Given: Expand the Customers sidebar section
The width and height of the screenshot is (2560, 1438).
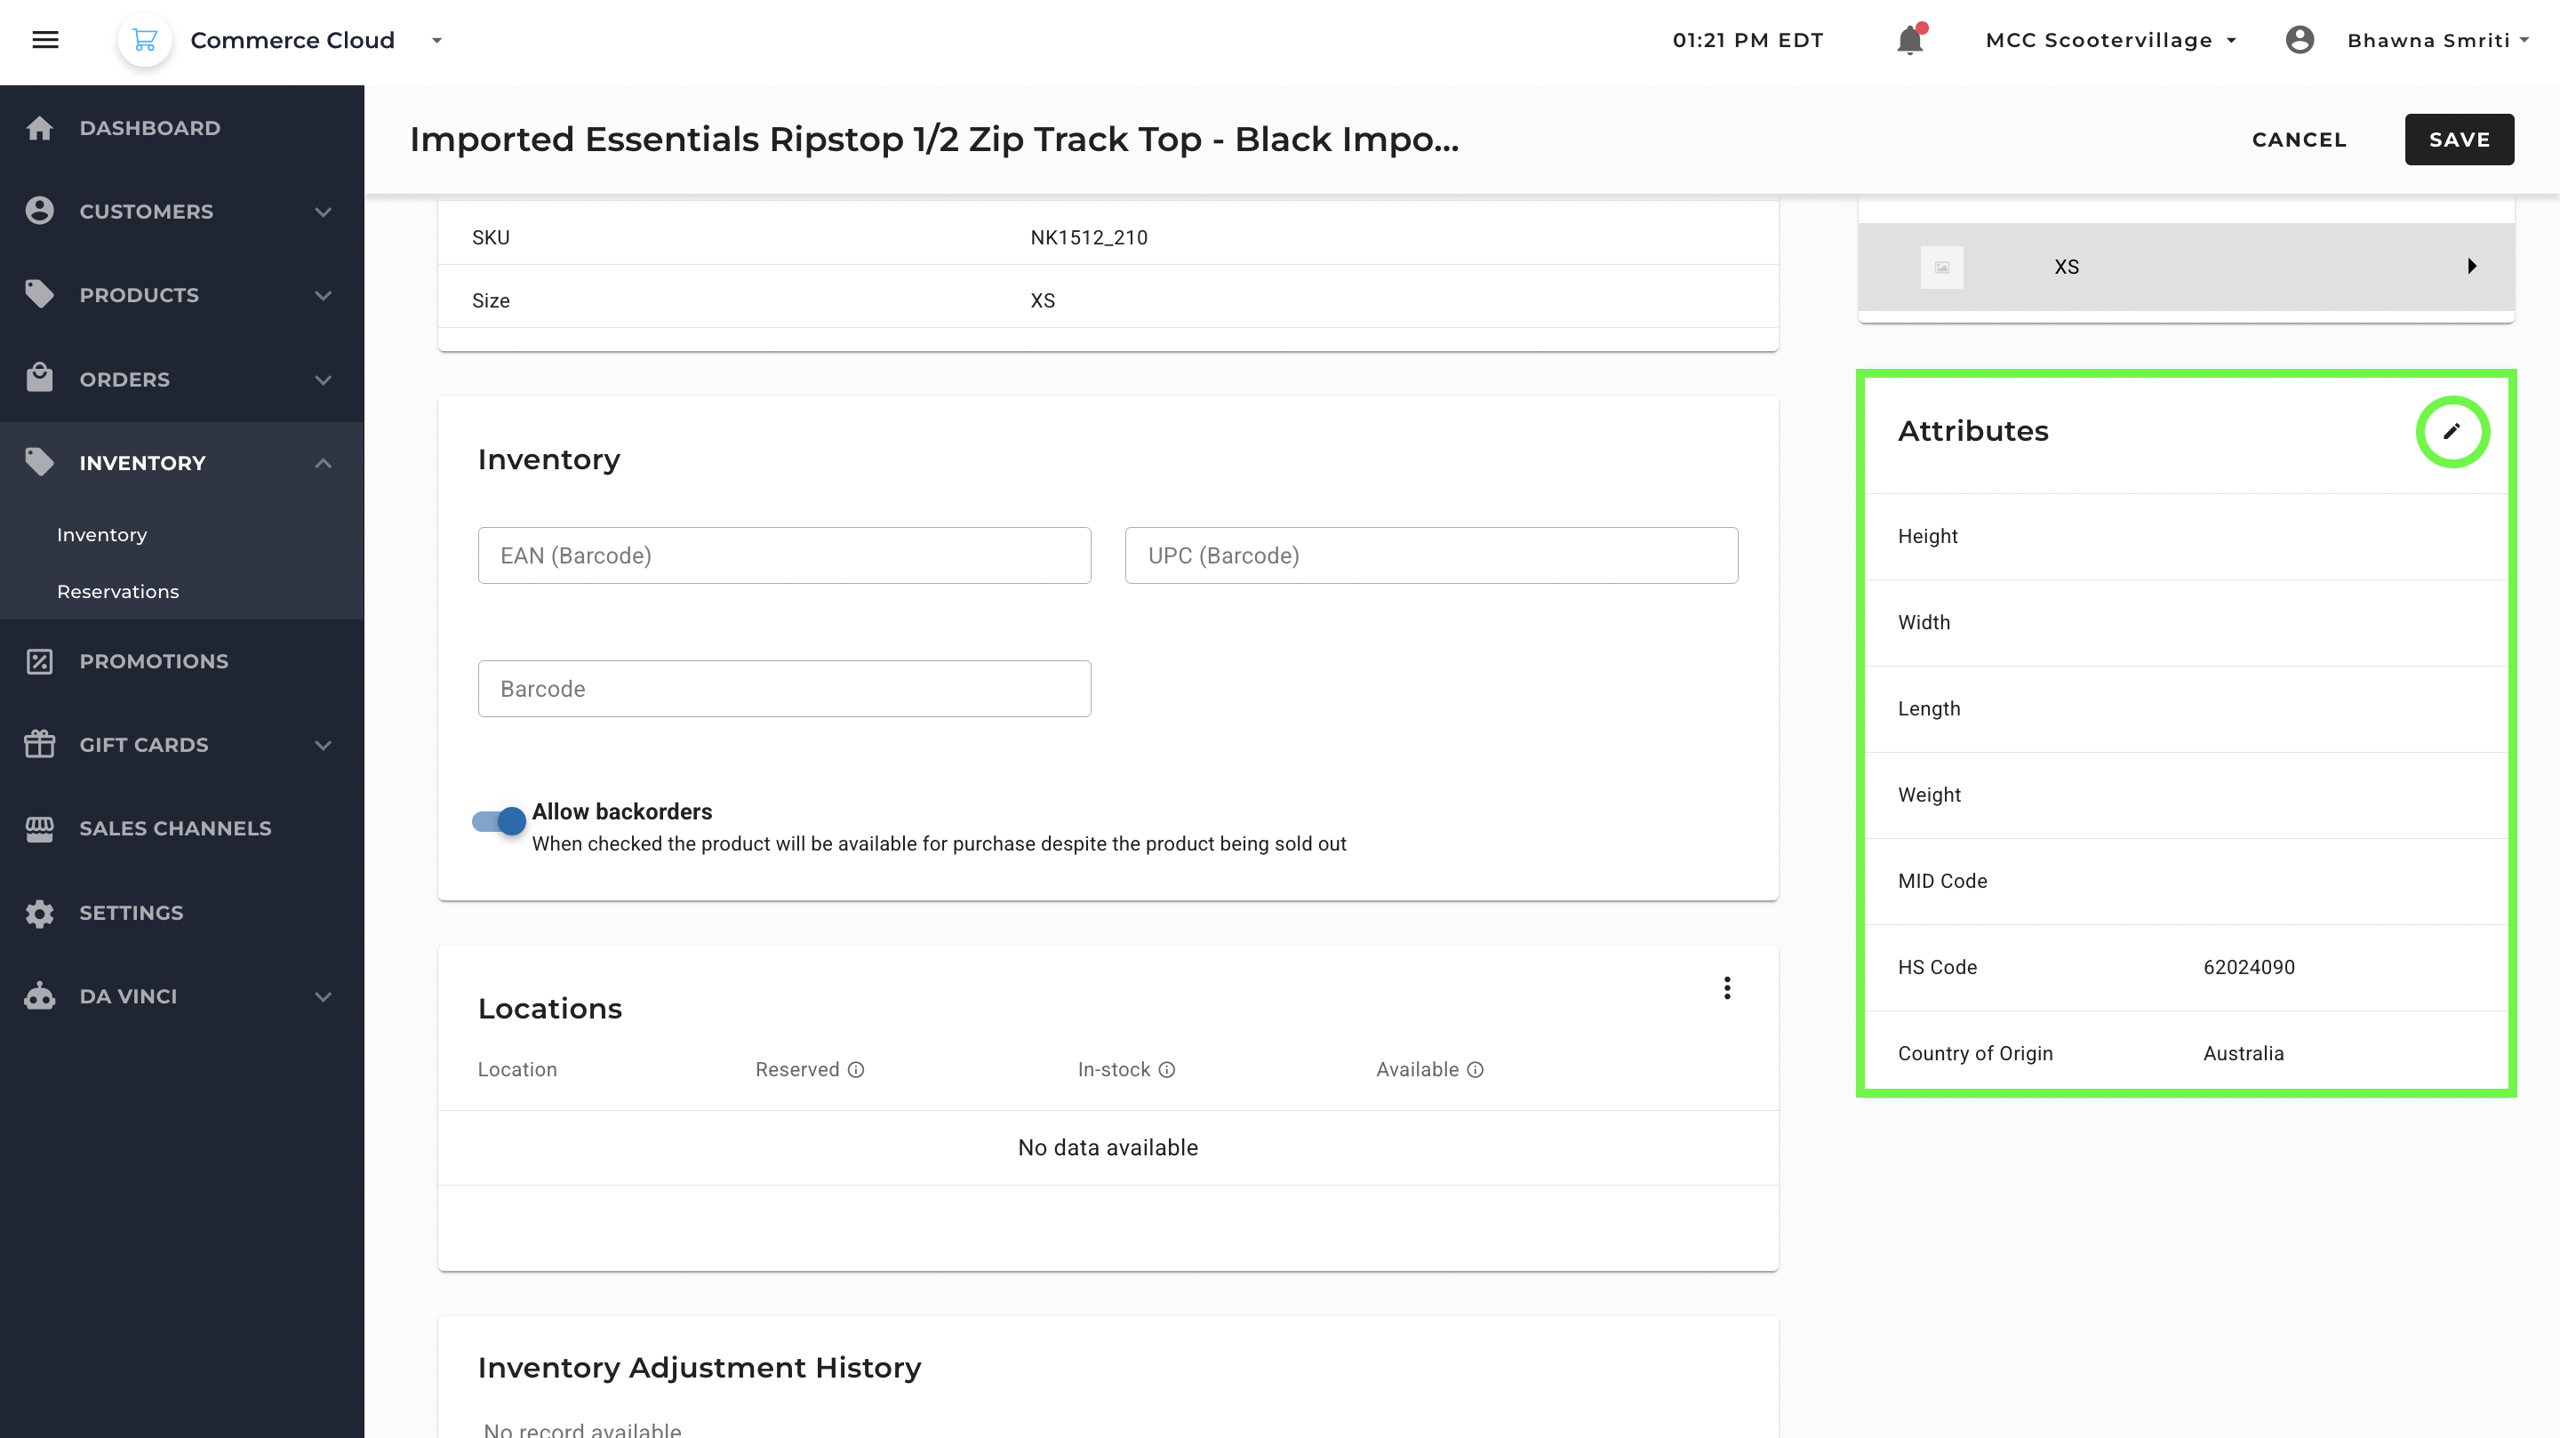Looking at the screenshot, I should 323,212.
